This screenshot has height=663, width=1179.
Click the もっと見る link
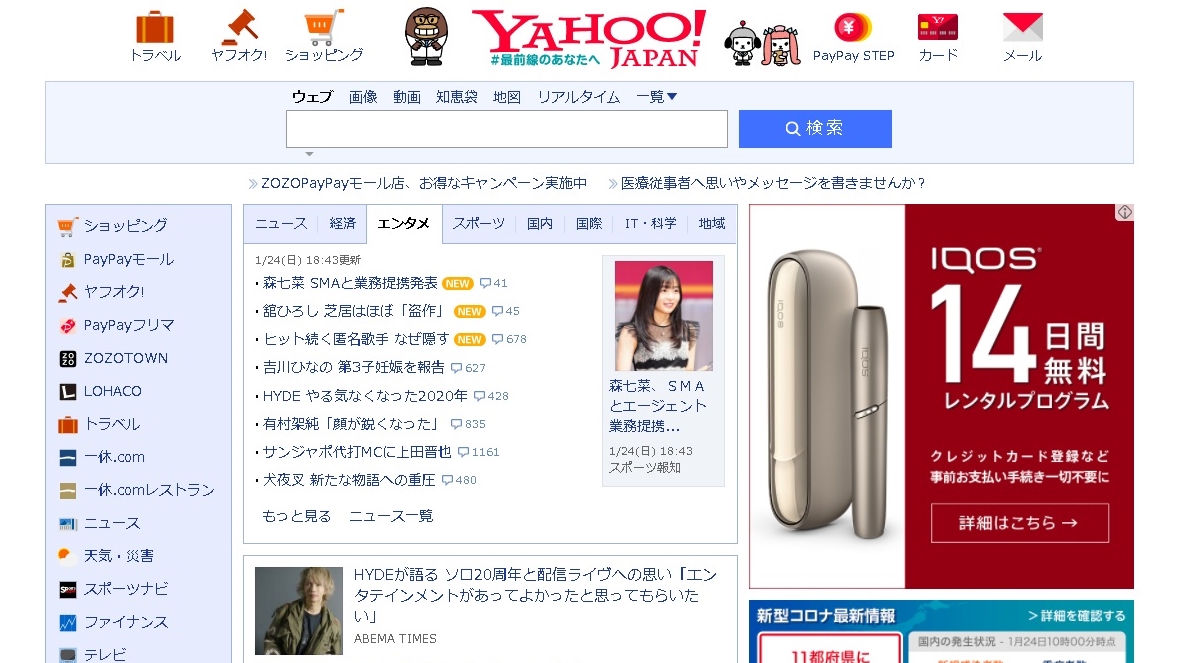click(296, 516)
